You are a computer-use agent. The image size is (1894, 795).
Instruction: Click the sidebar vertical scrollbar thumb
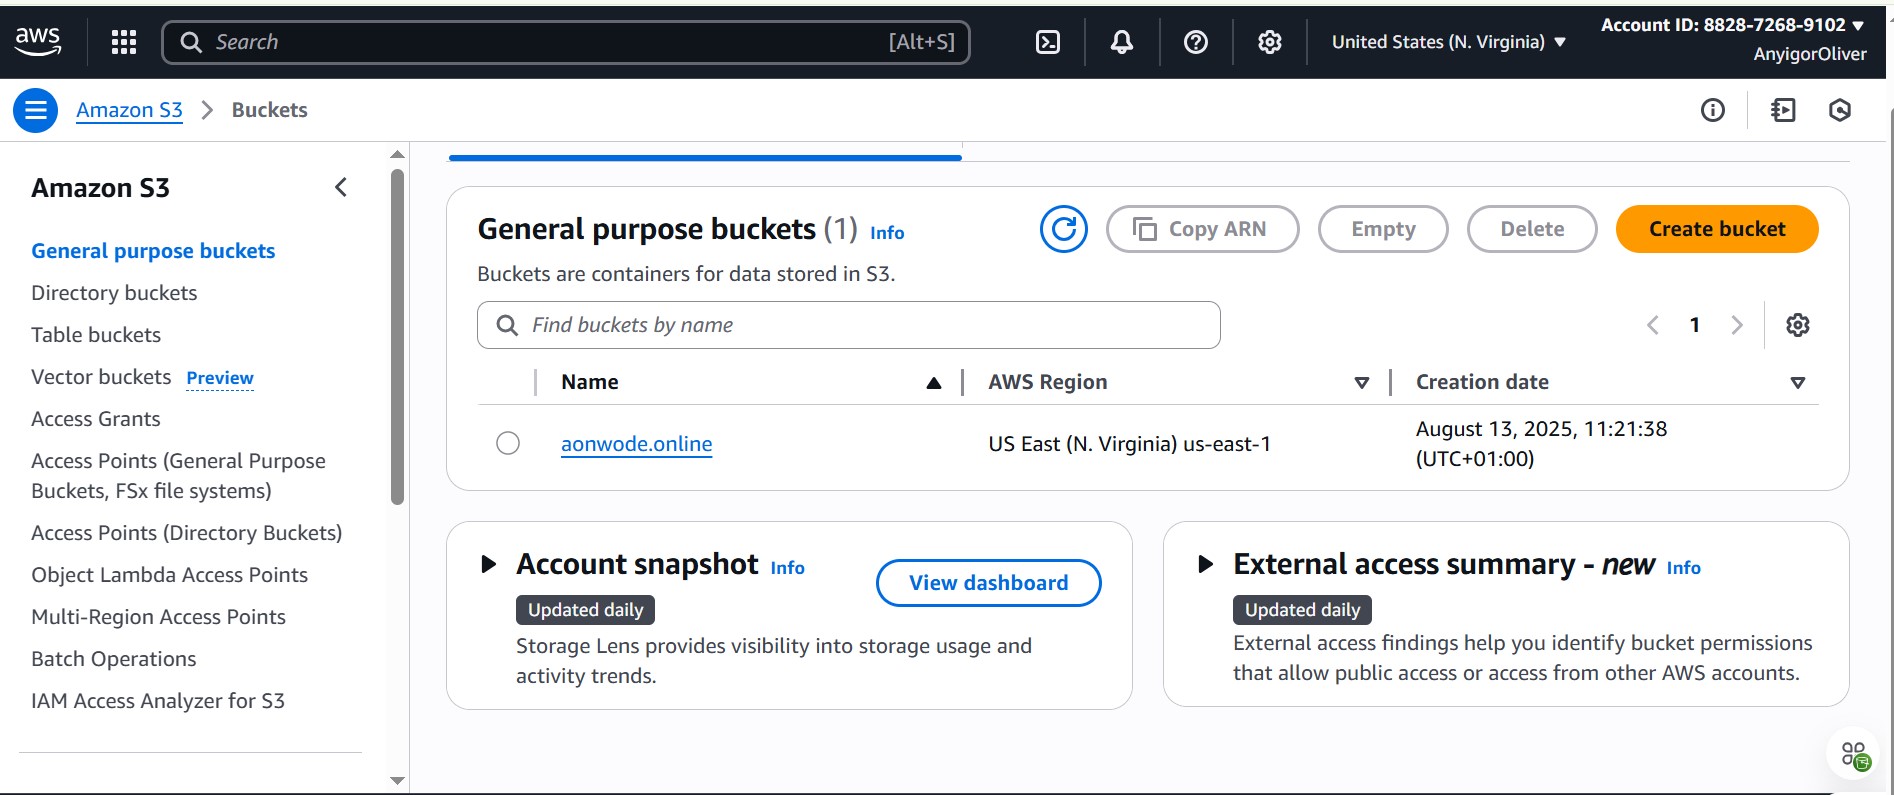click(397, 335)
